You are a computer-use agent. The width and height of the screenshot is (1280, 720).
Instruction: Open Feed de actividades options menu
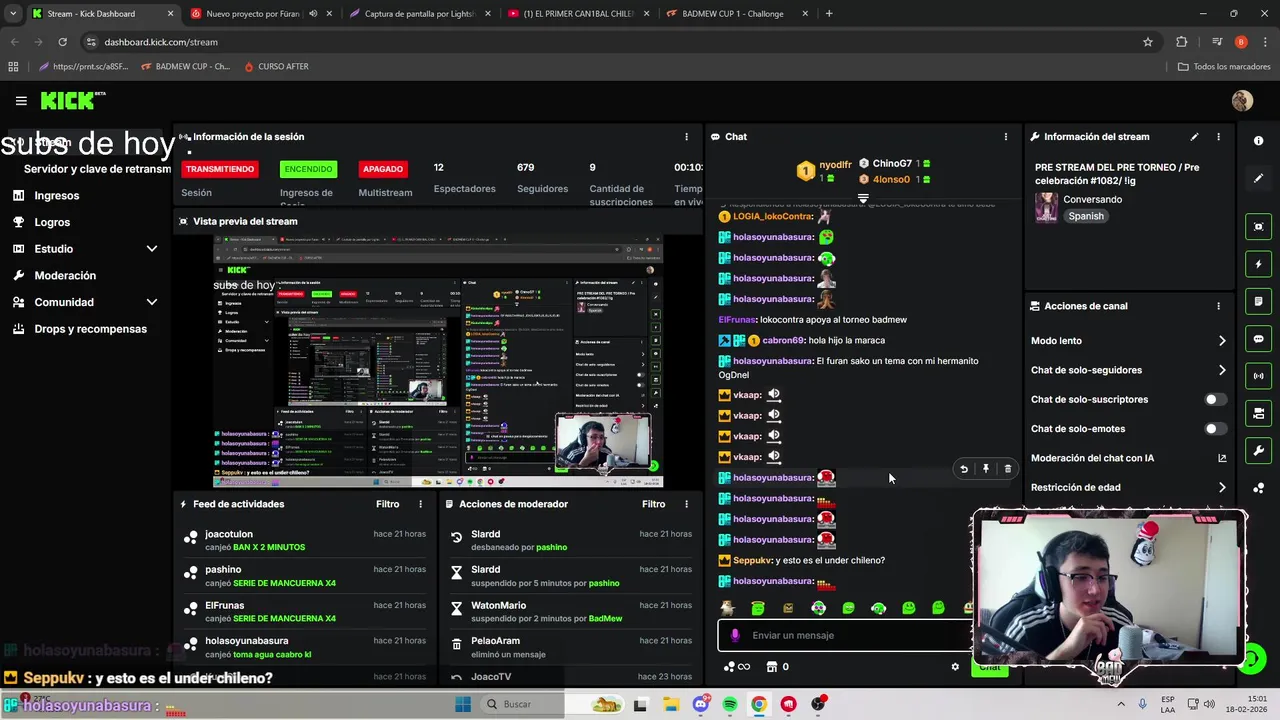(x=420, y=504)
